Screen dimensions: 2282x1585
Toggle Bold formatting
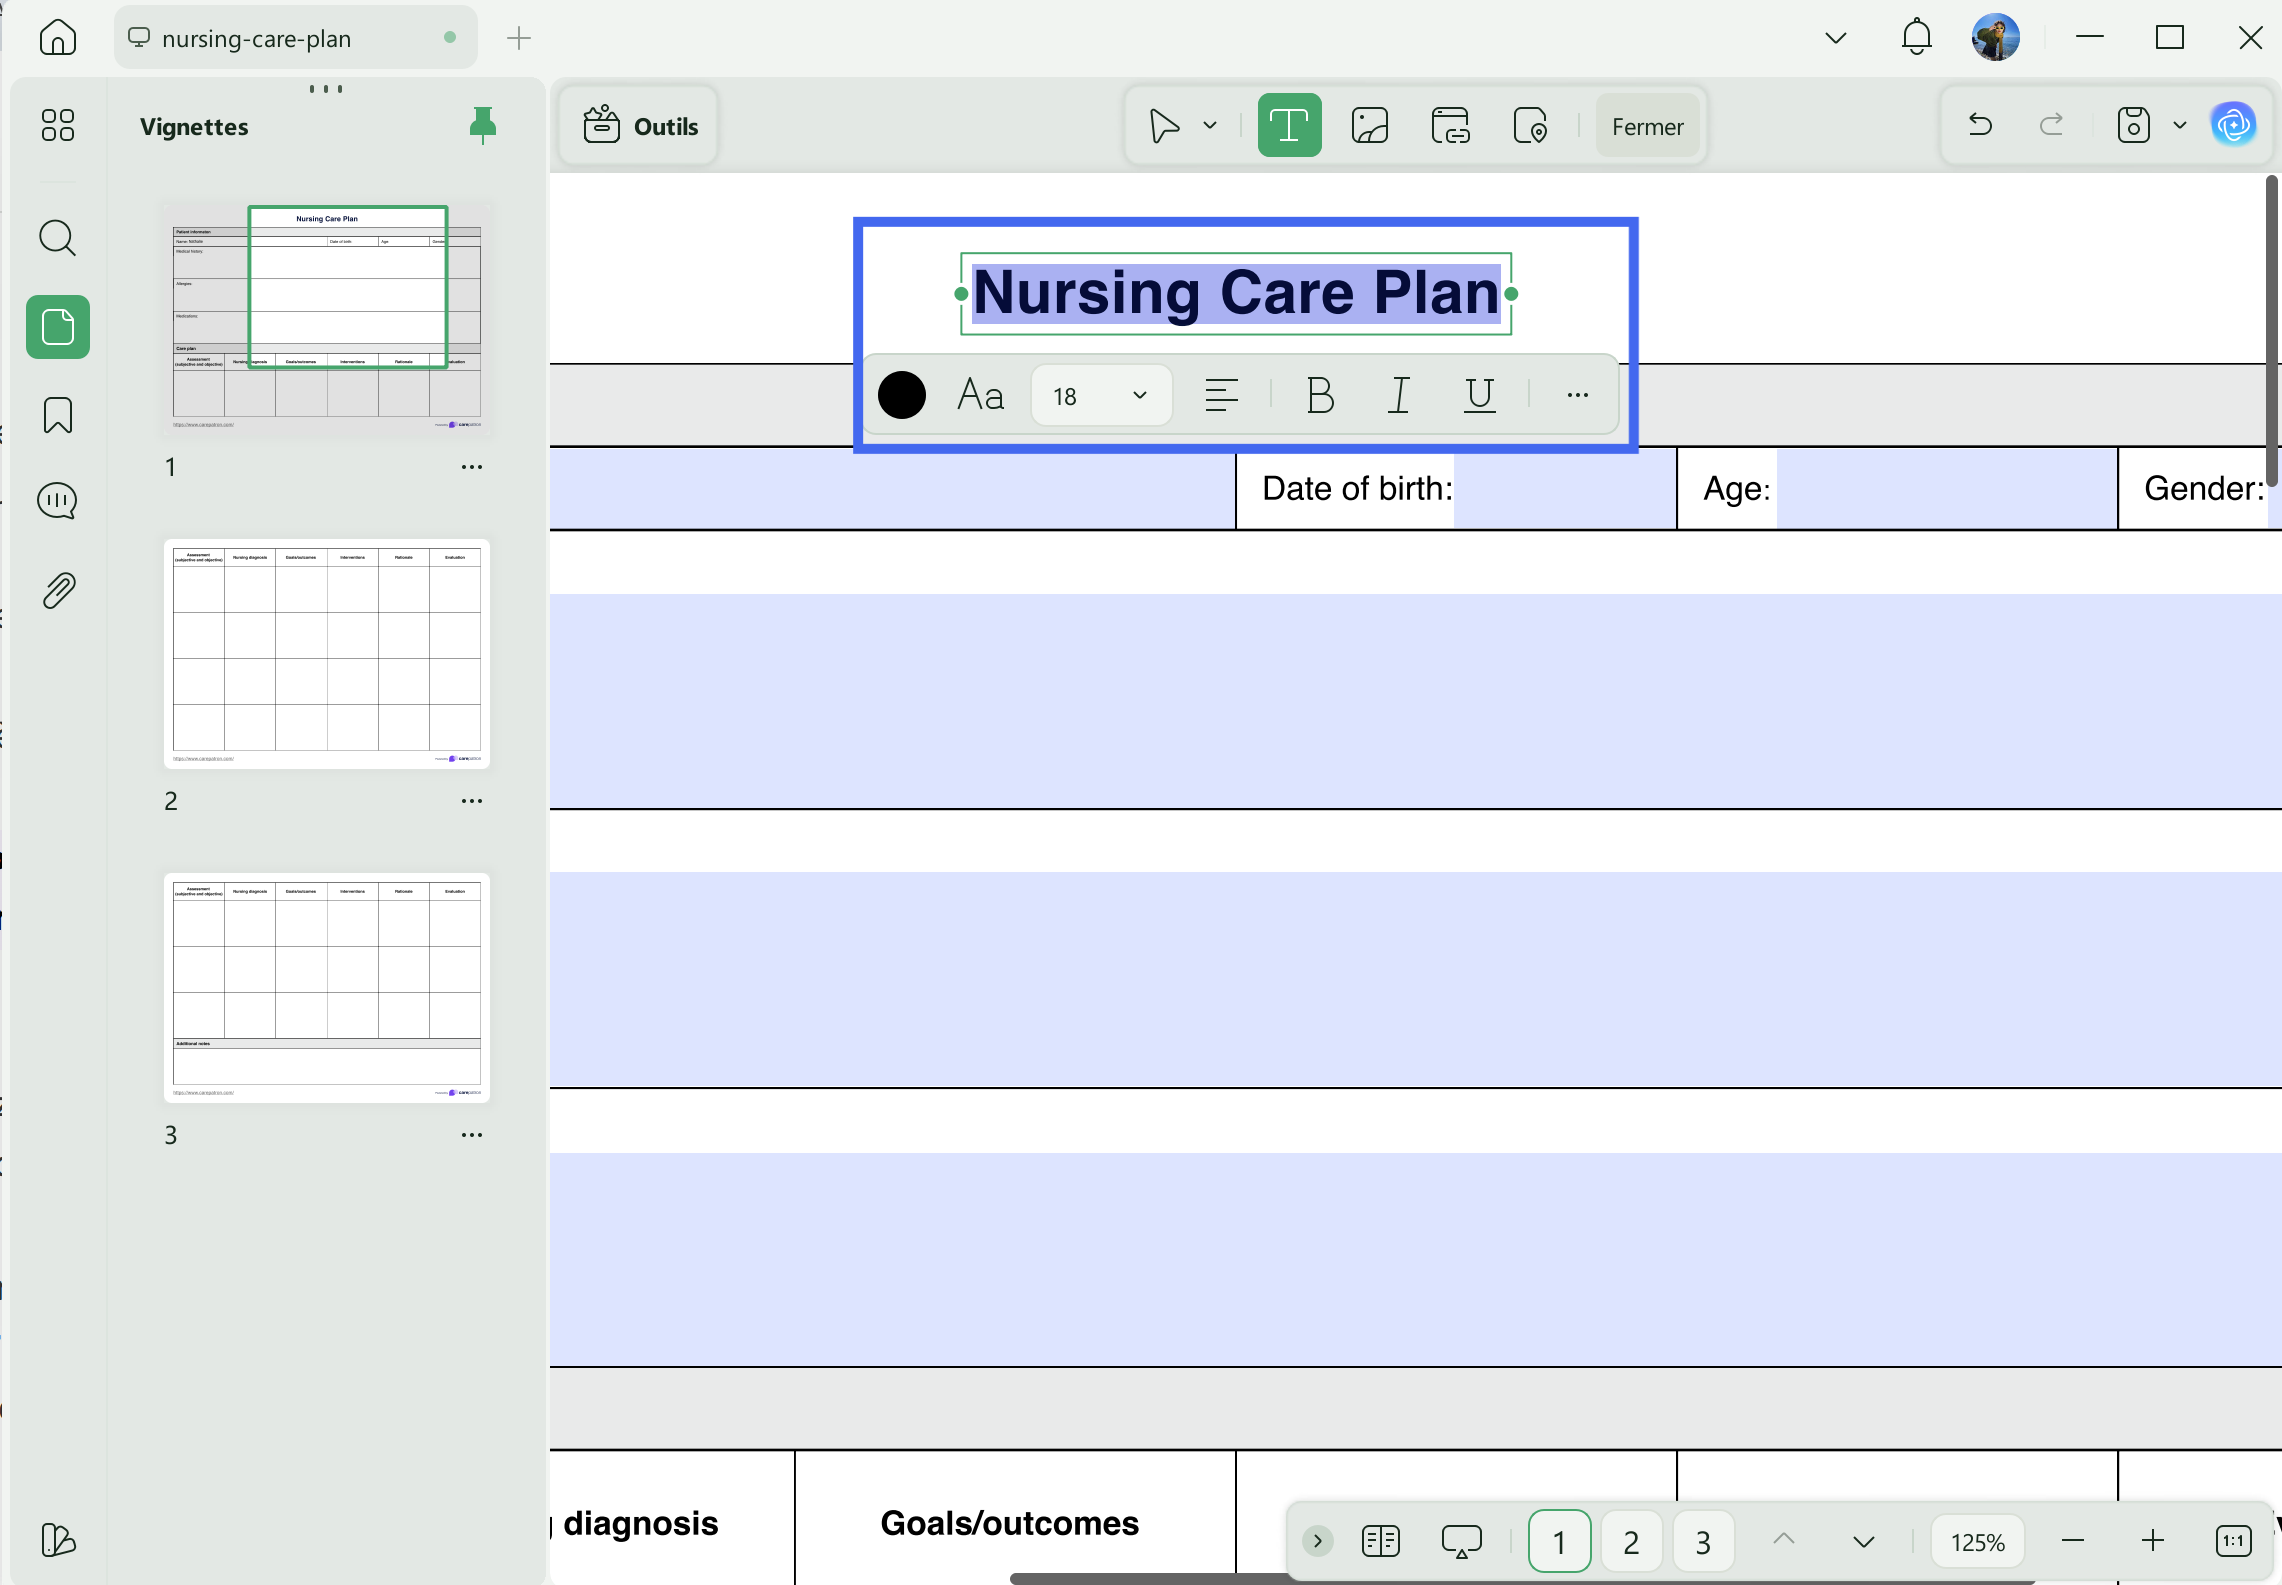[1320, 395]
